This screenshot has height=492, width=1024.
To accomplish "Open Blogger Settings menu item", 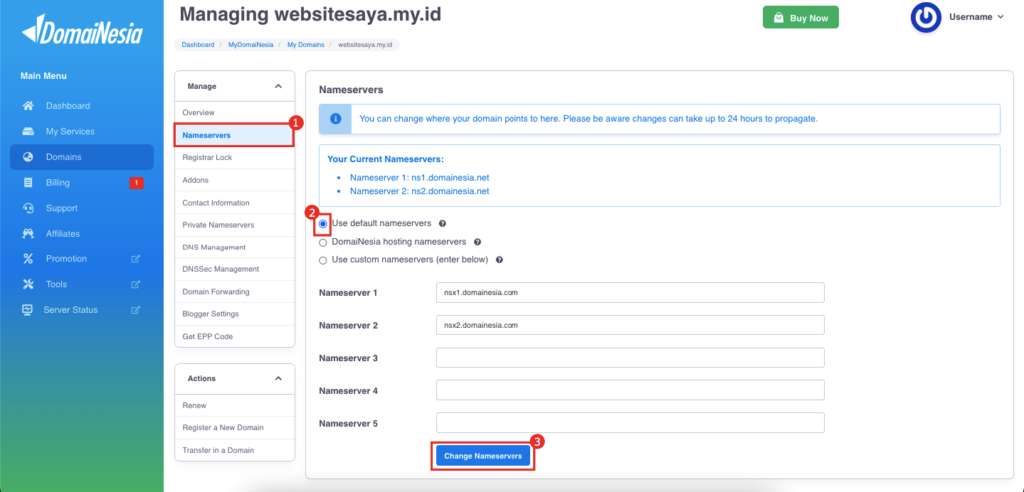I will (x=234, y=314).
